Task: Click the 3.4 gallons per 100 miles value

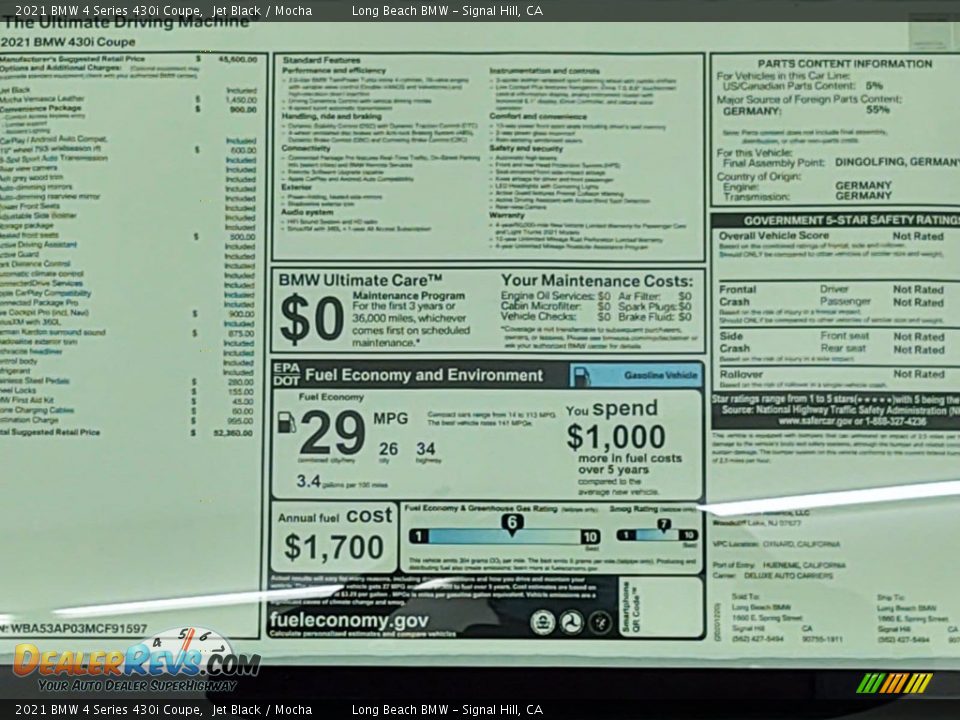Action: [x=309, y=481]
